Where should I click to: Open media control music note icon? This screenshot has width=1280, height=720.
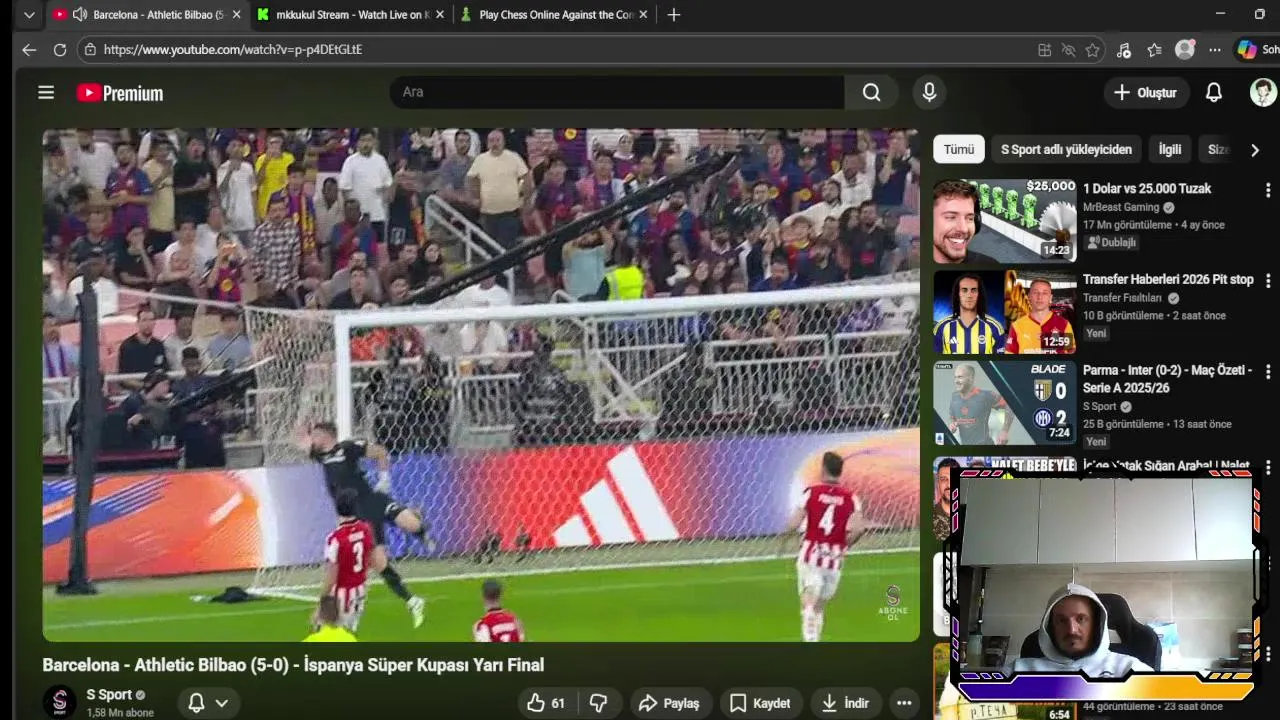coord(1124,50)
